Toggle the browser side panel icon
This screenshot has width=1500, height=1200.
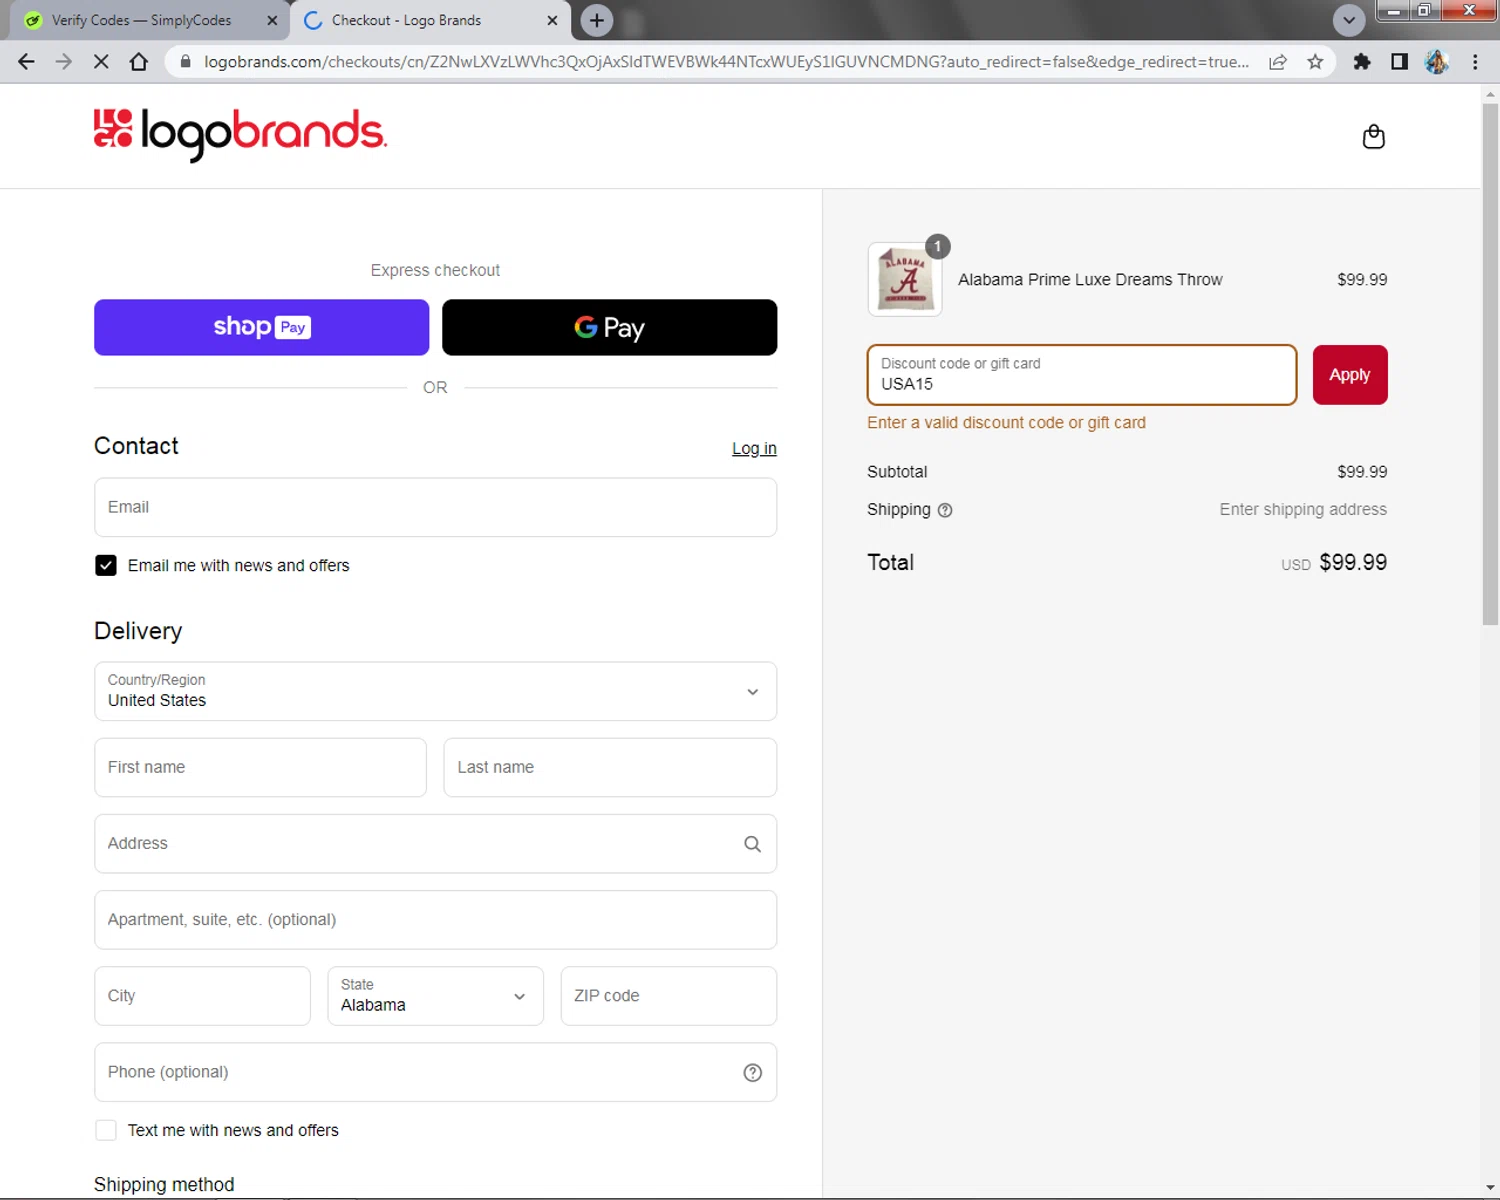point(1399,62)
